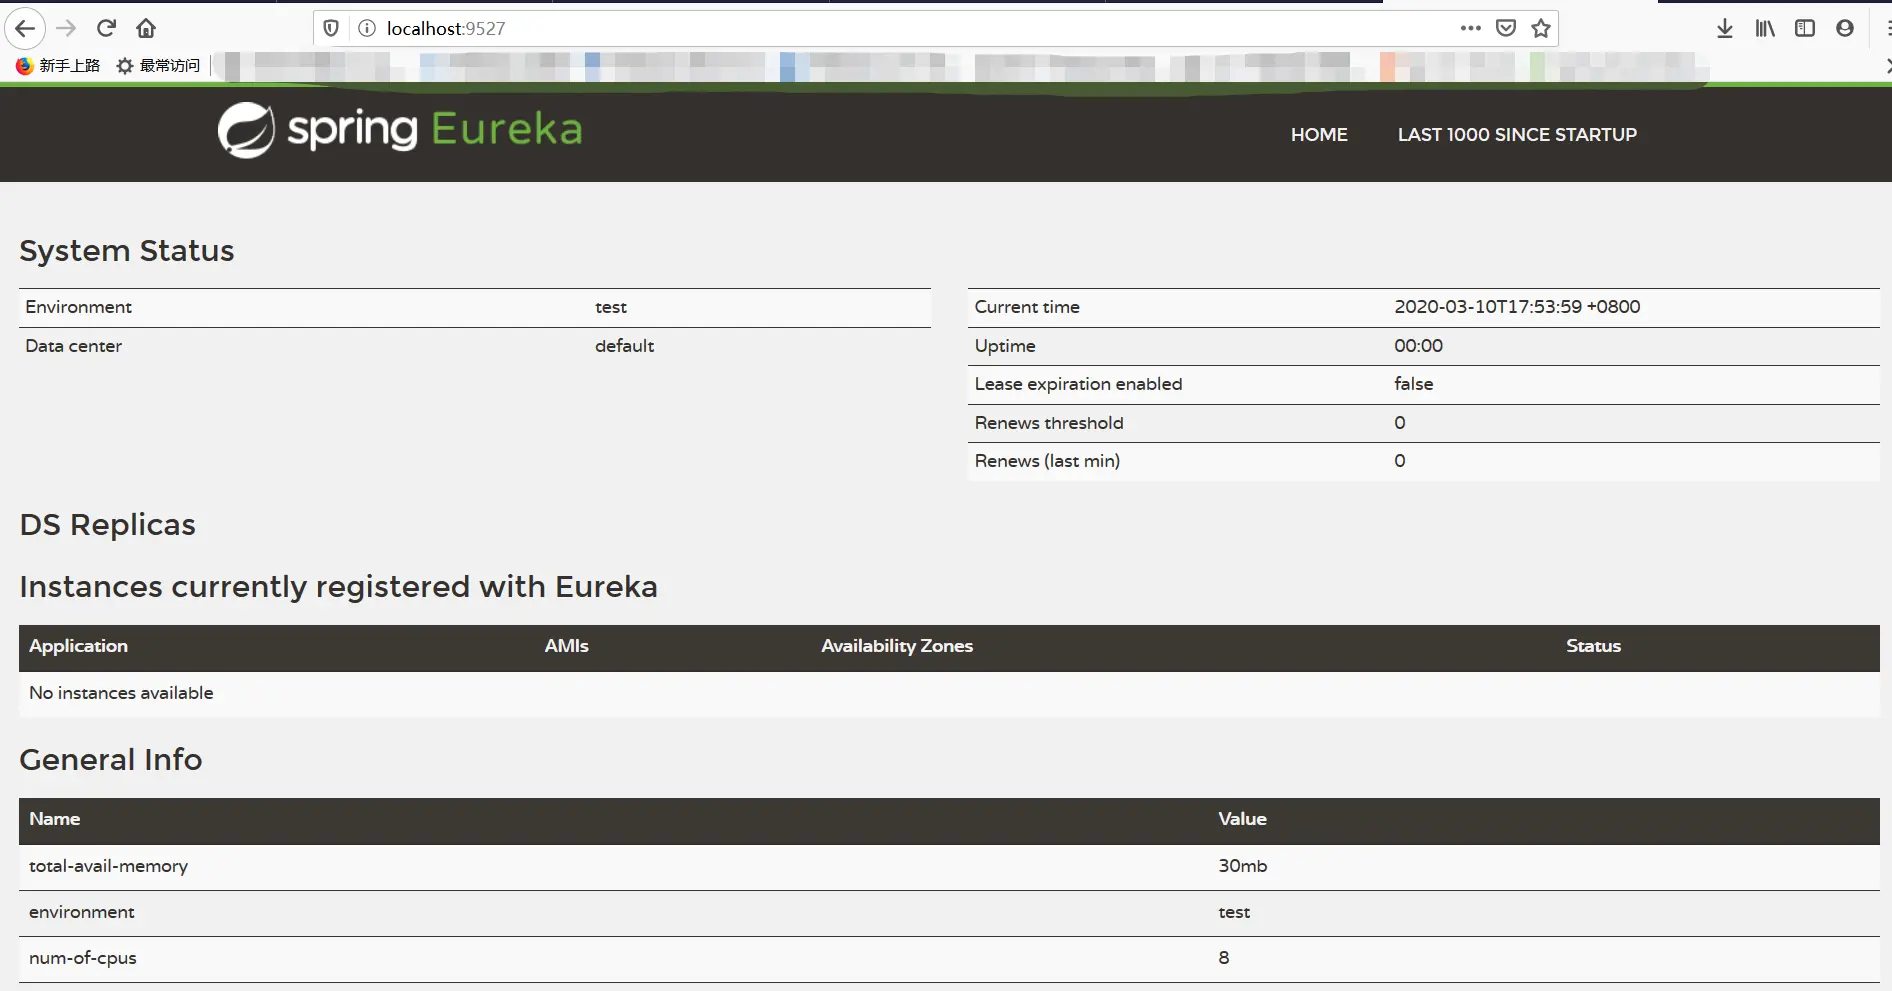Open the 最常访问 bookmarks folder
The image size is (1892, 991).
point(158,65)
